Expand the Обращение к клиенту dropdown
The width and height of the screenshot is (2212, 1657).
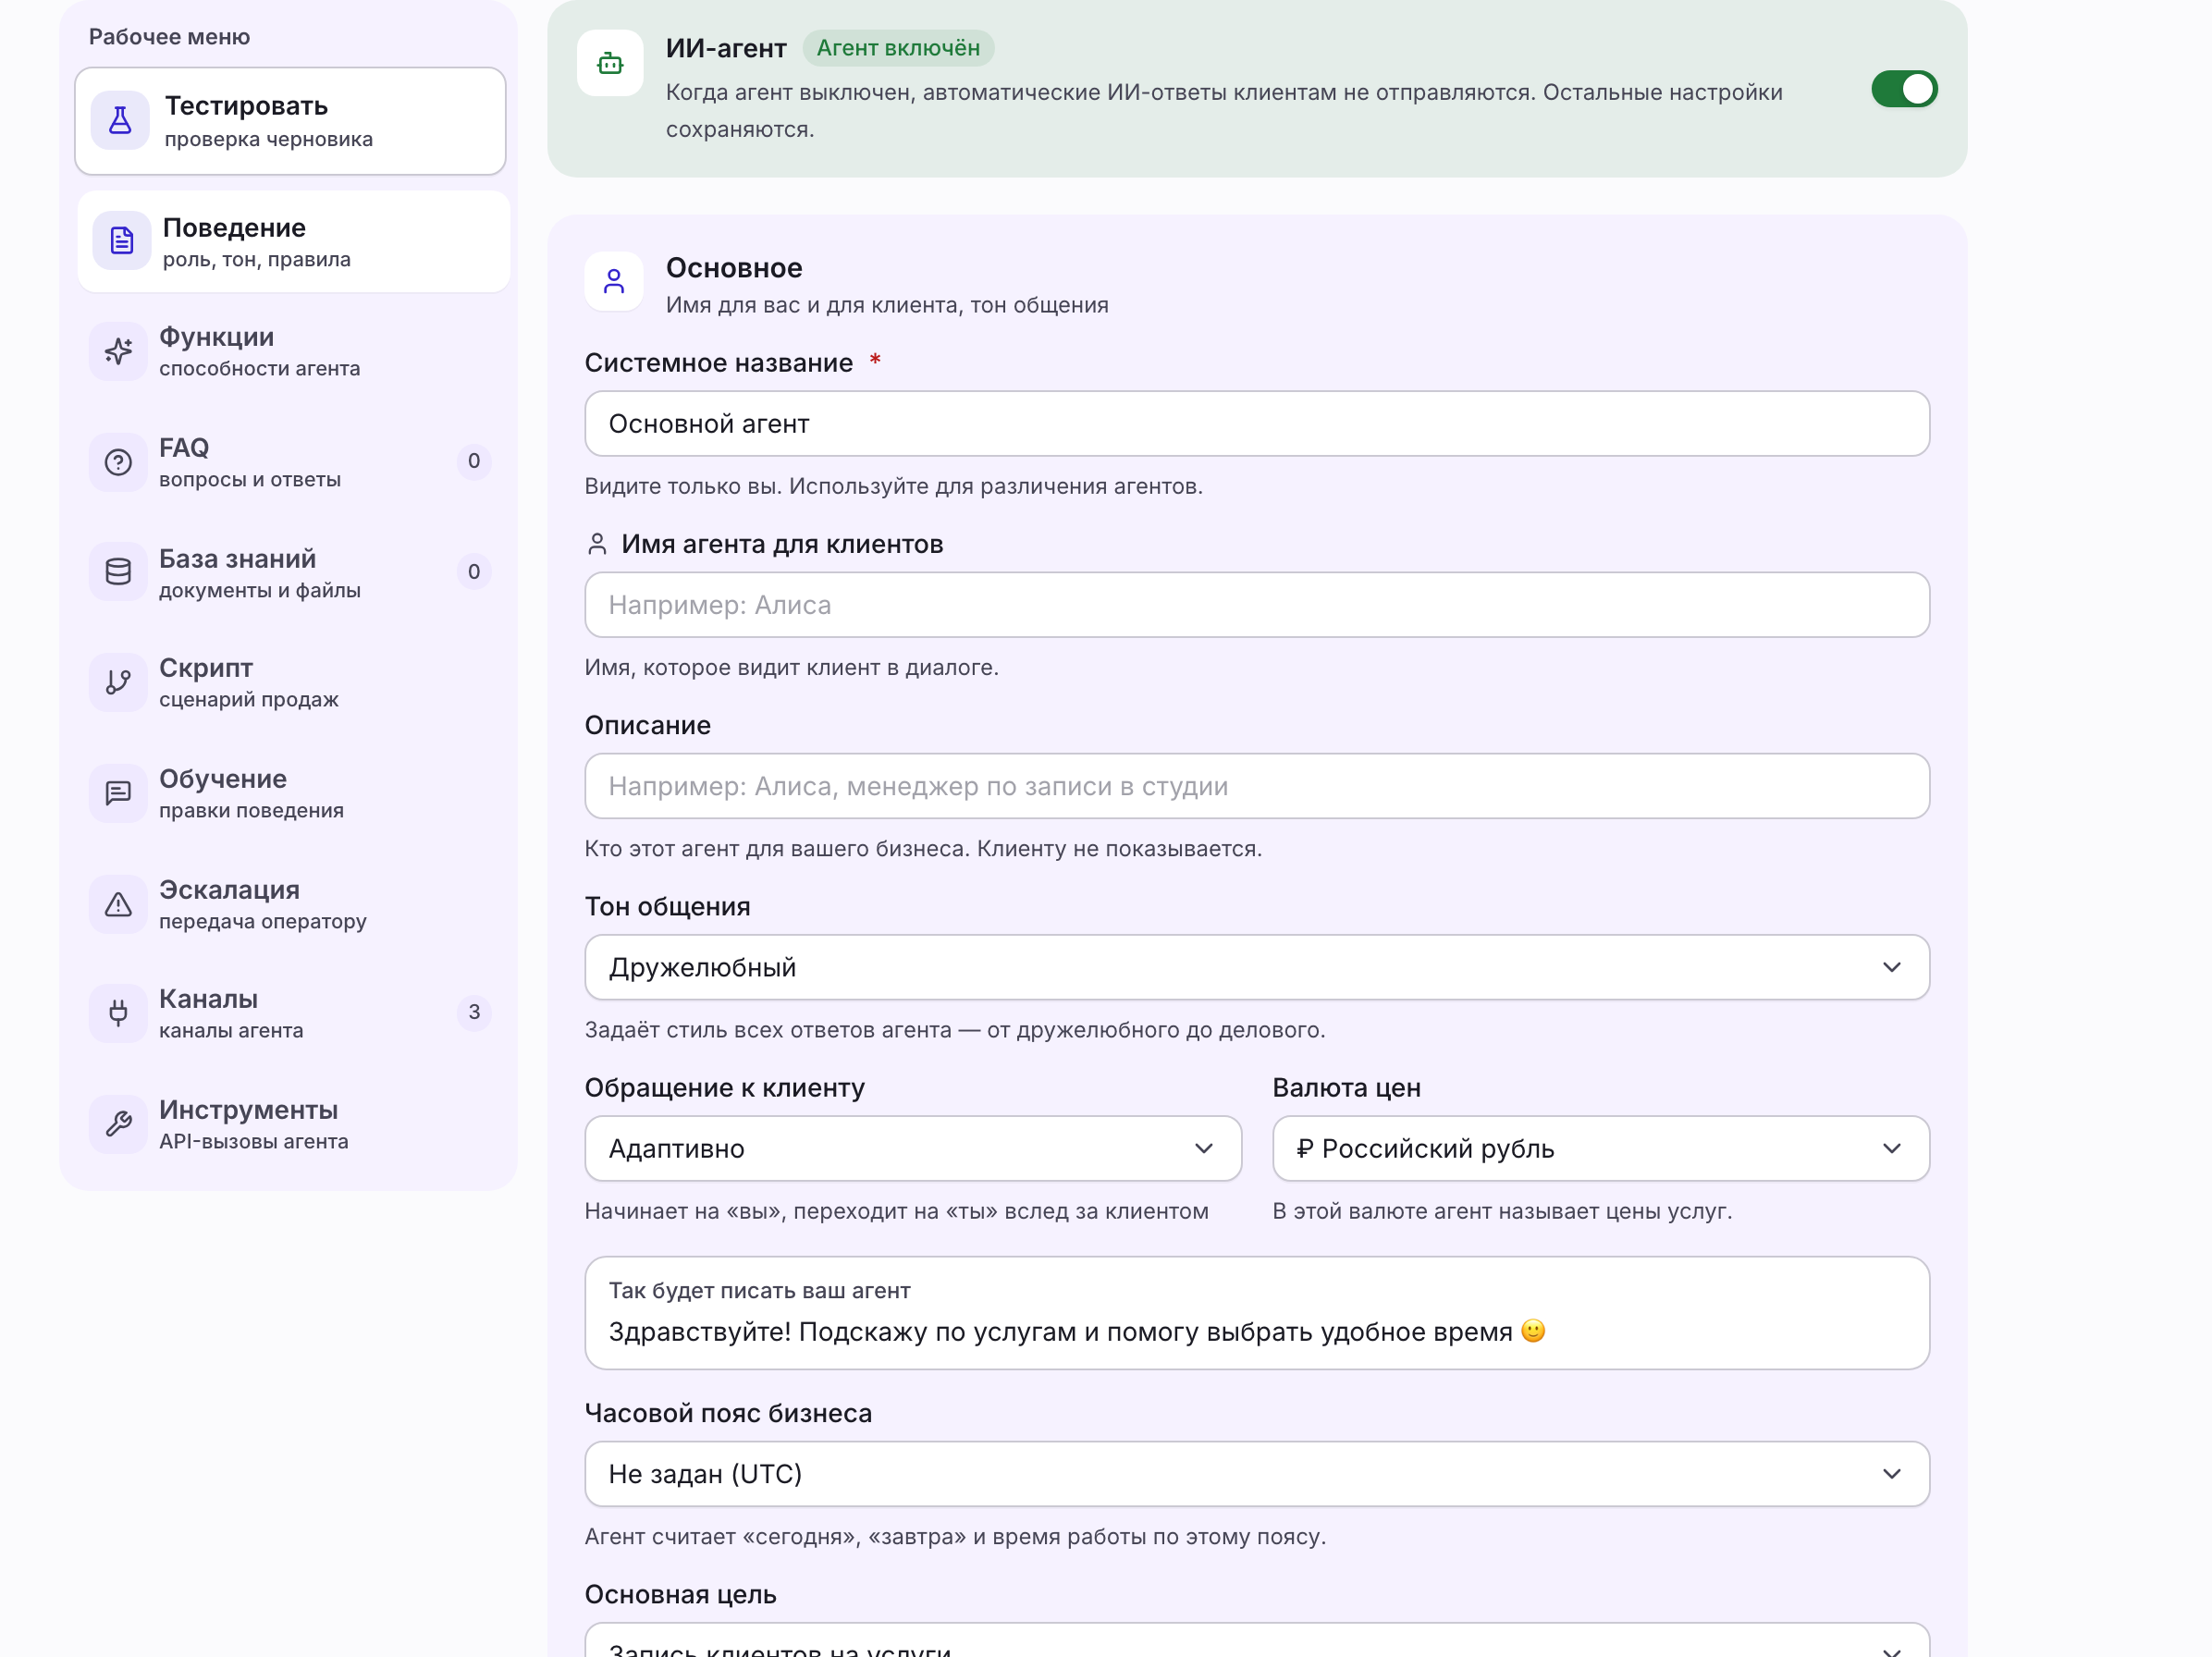tap(913, 1148)
